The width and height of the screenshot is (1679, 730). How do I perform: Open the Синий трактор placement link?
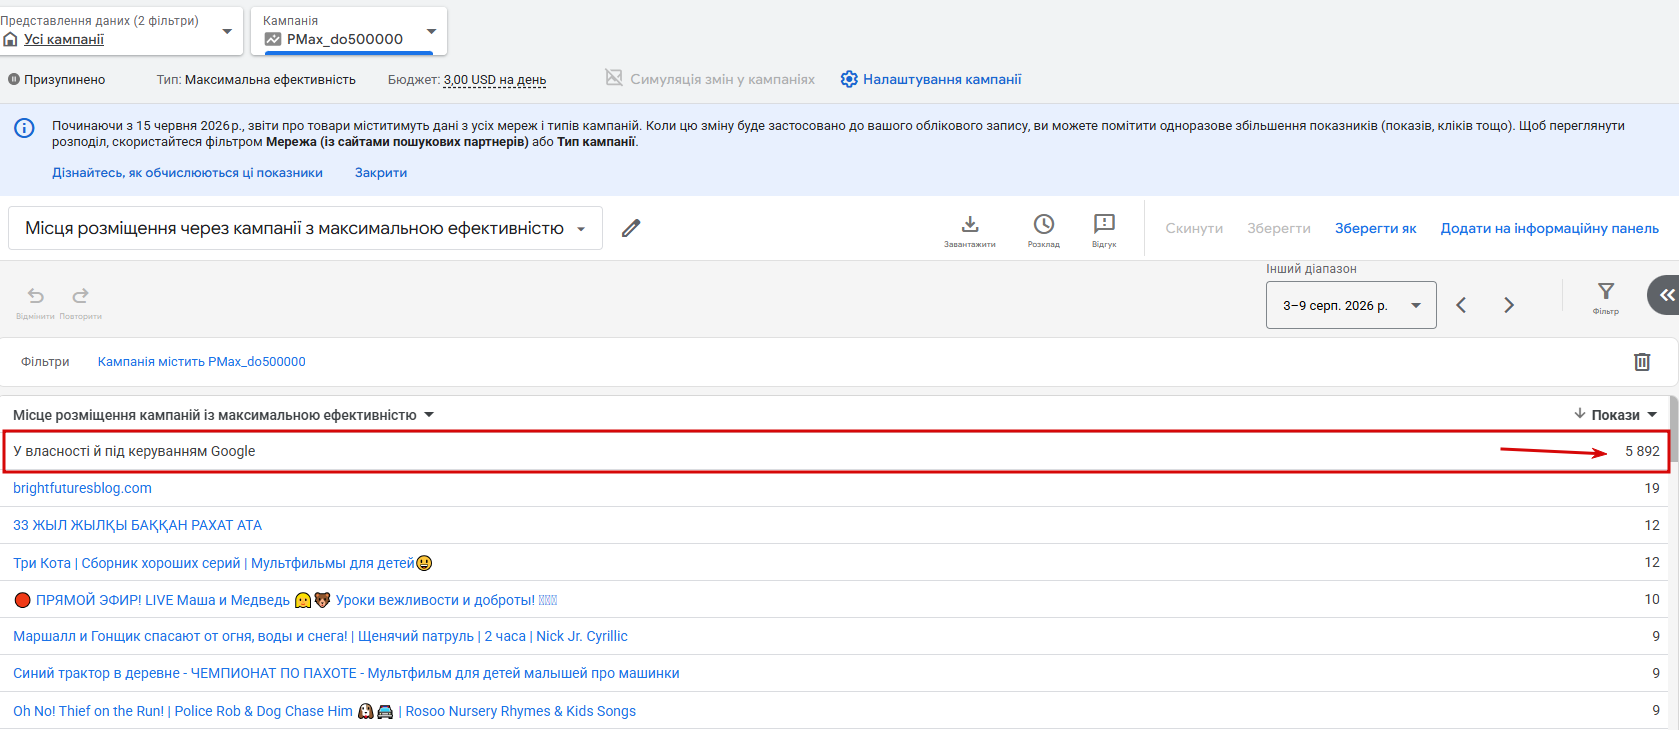click(346, 673)
